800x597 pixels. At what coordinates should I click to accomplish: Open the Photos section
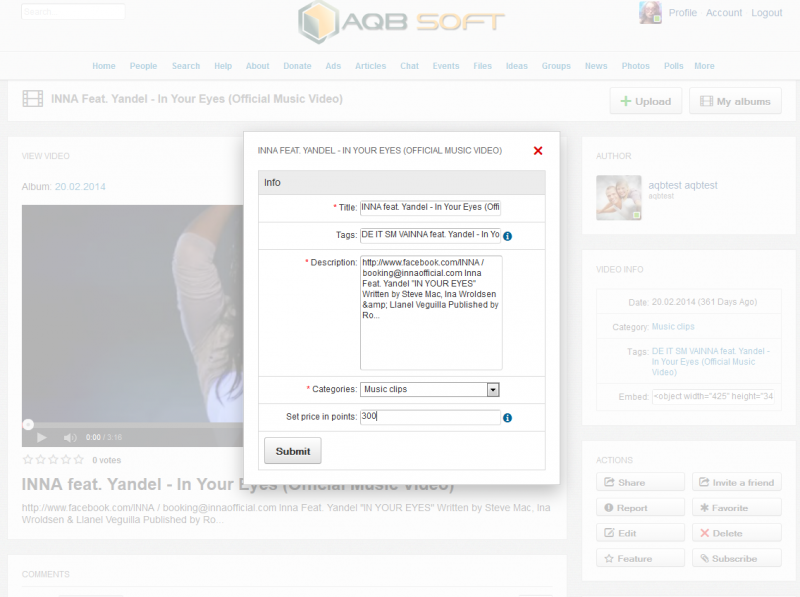pyautogui.click(x=636, y=66)
